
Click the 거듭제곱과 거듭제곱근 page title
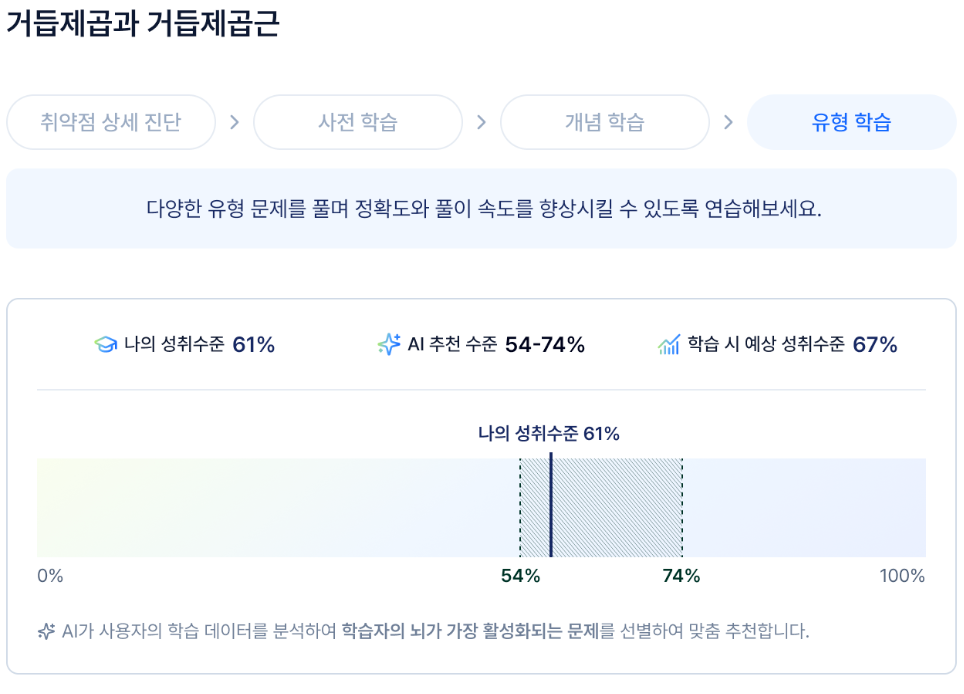tap(143, 24)
